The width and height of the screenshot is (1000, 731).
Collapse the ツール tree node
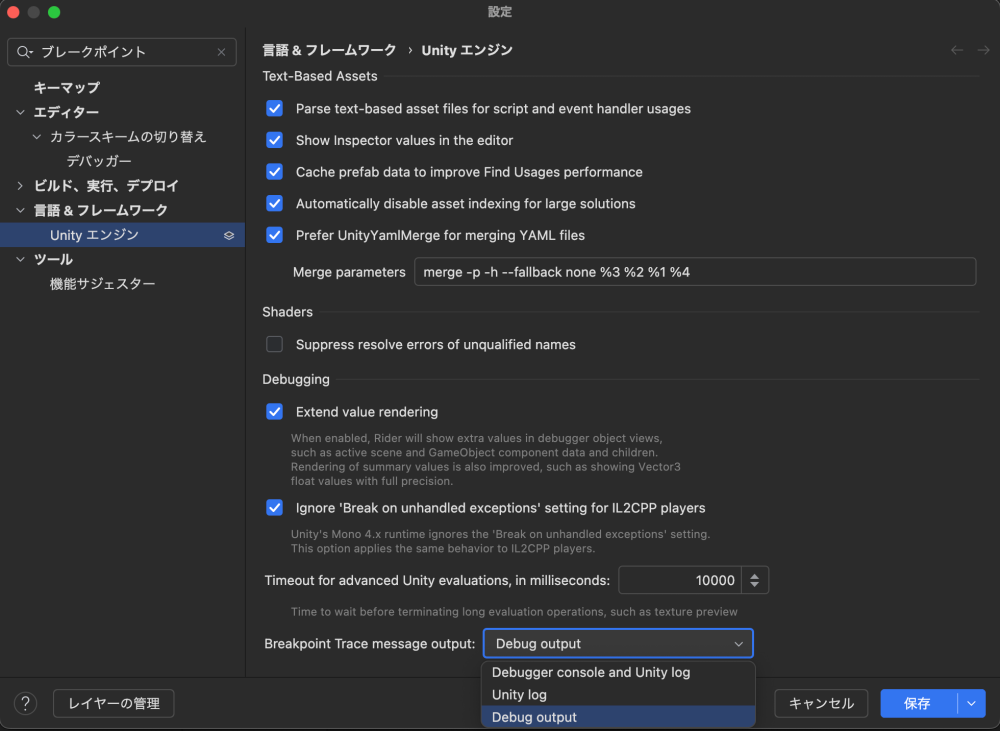20,259
